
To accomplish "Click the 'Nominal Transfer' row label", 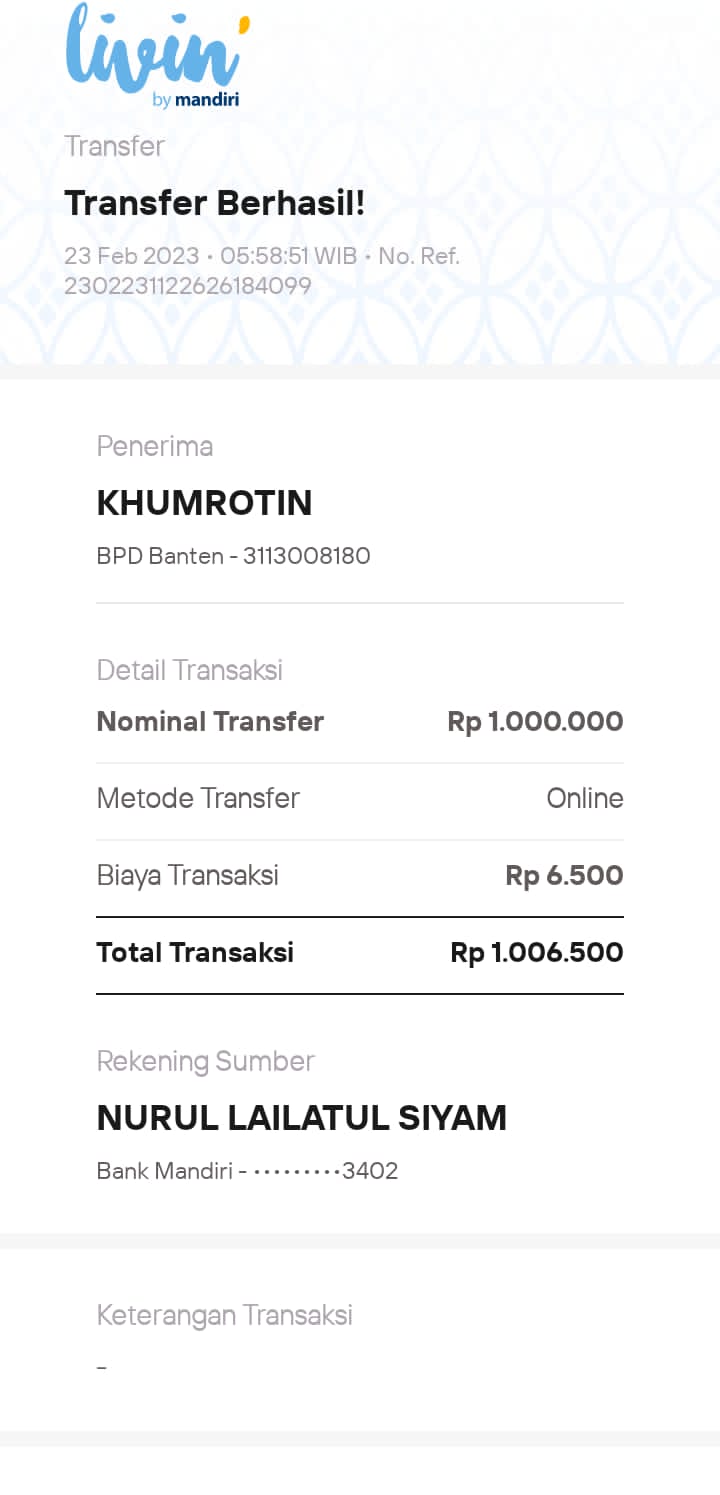I will pos(210,722).
